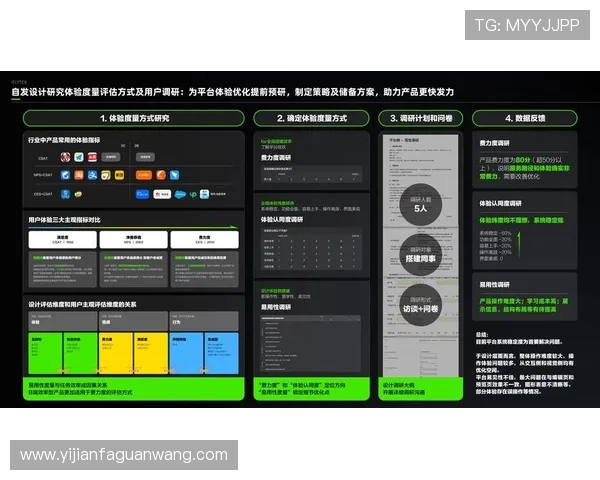600x480 pixels.
Task: Click the yellow Meituan icon in NPS-CSAT row
Action: tap(119, 175)
